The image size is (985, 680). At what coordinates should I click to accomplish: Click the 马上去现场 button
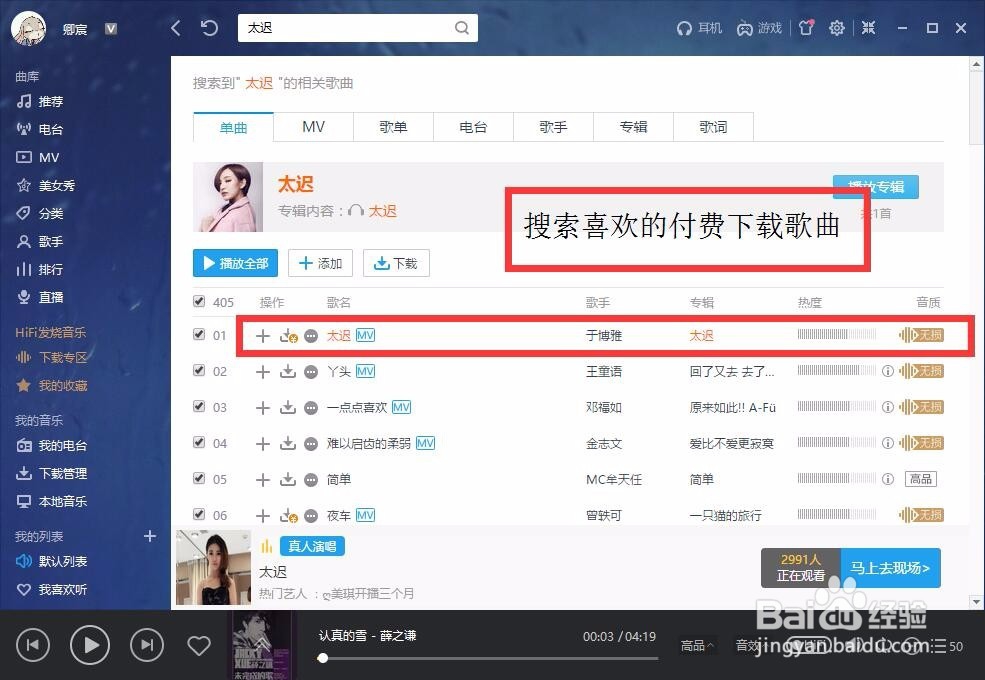(890, 567)
